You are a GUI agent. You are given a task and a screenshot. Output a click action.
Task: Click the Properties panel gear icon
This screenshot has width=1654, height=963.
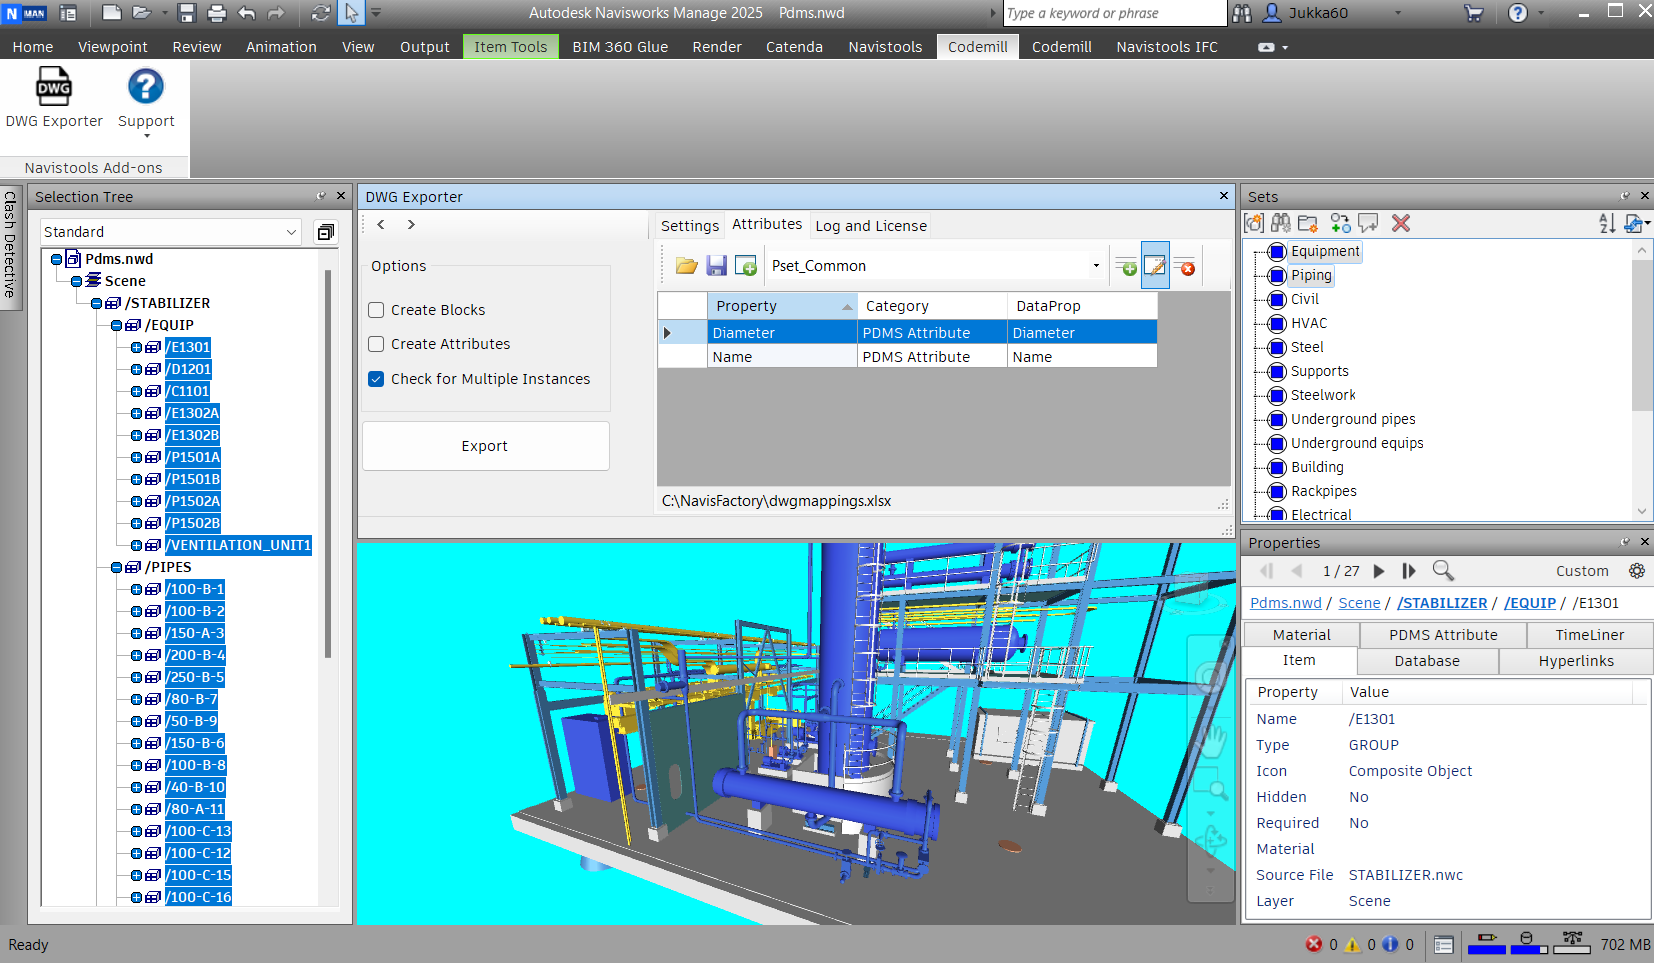1636,571
